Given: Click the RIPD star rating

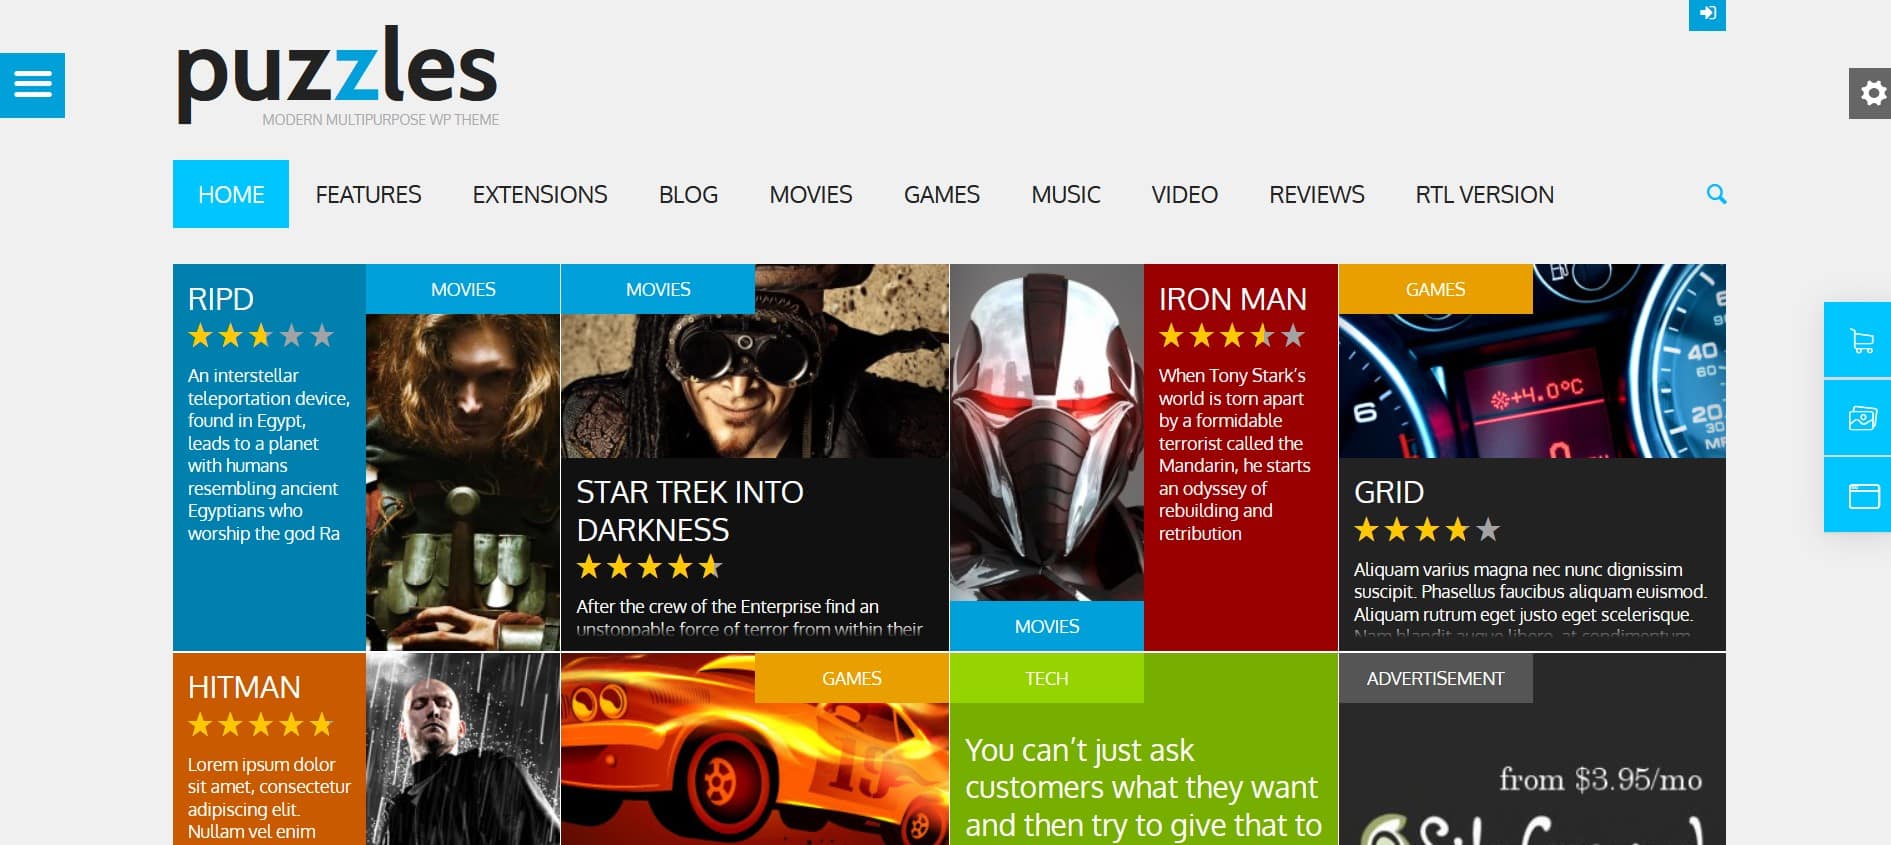Looking at the screenshot, I should (261, 336).
